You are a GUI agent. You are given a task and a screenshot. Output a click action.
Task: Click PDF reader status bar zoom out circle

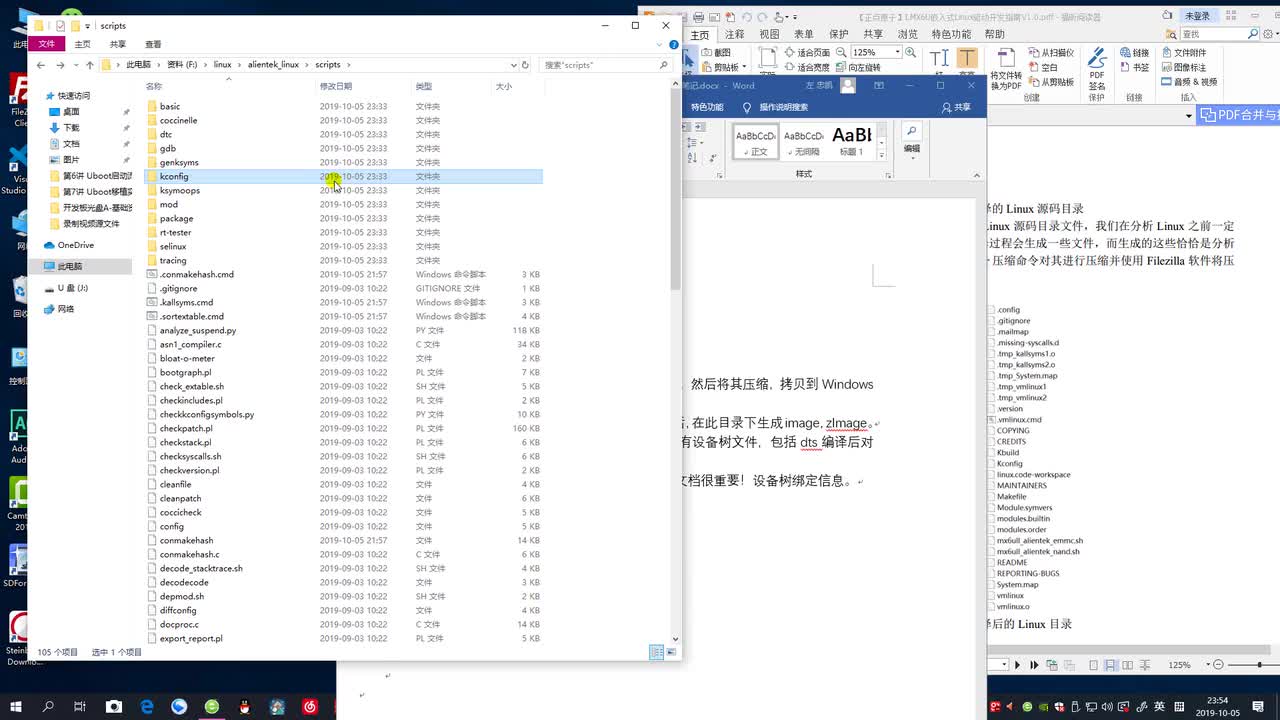click(x=1218, y=665)
